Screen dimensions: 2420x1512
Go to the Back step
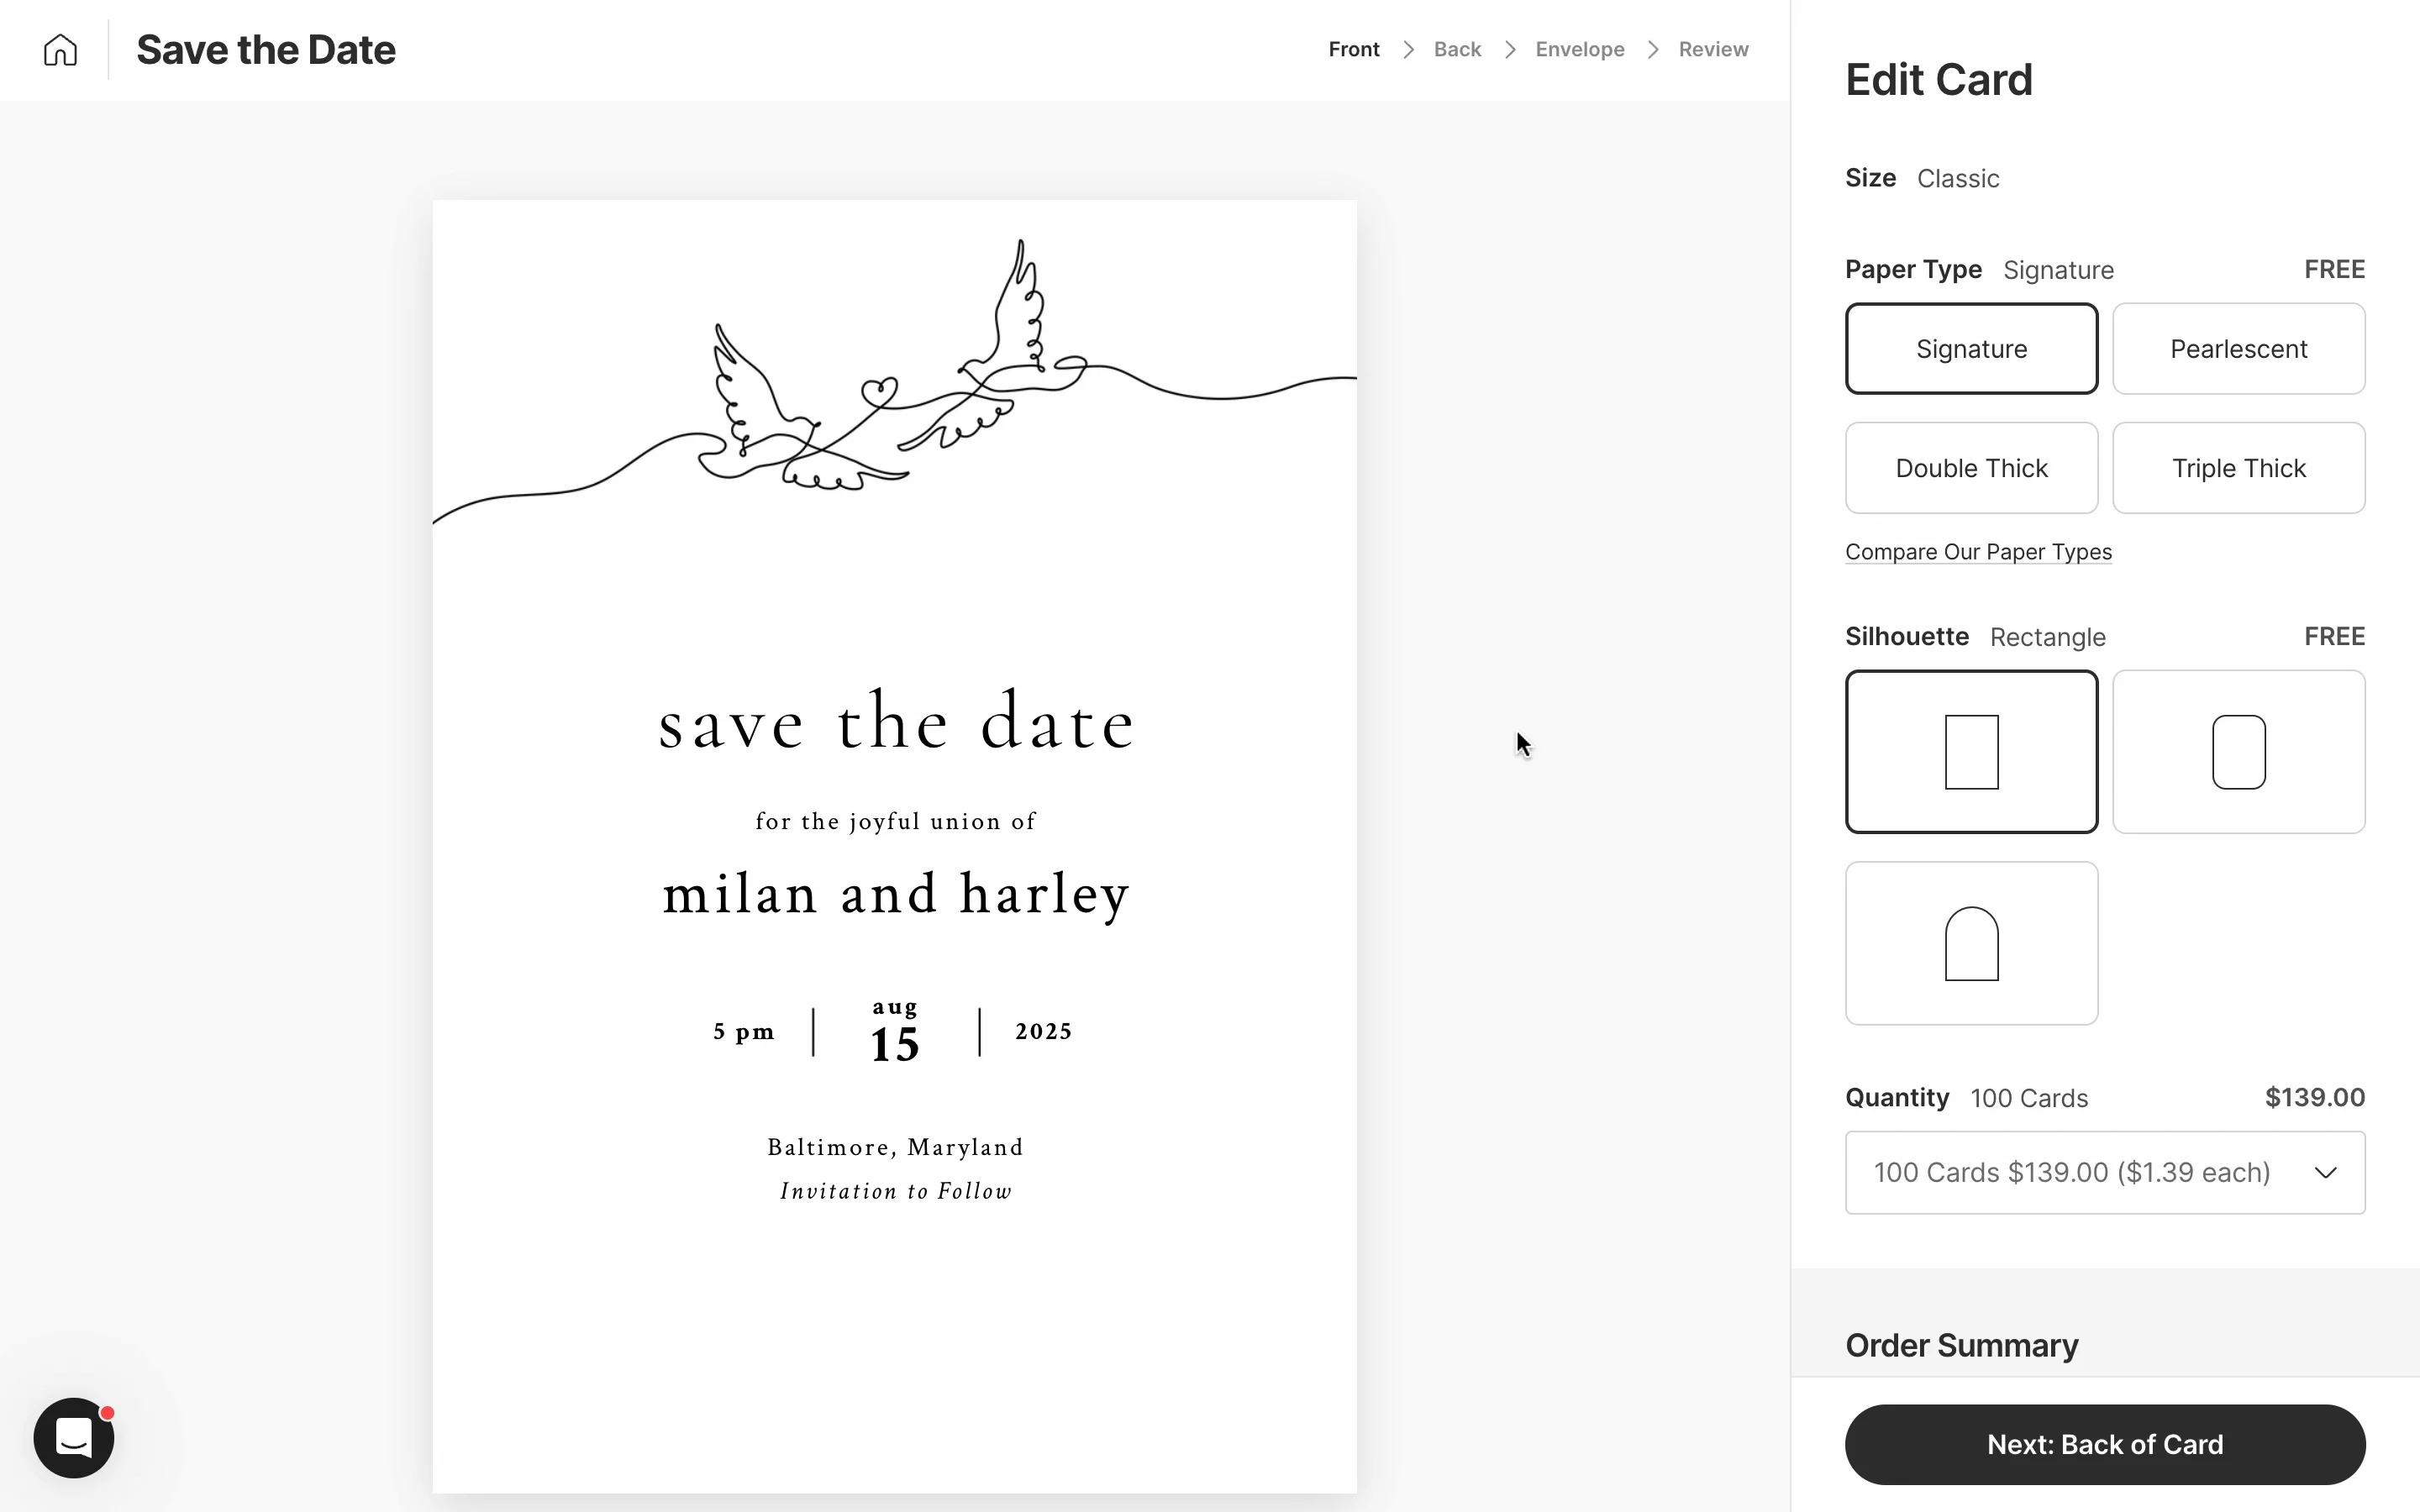[1457, 50]
